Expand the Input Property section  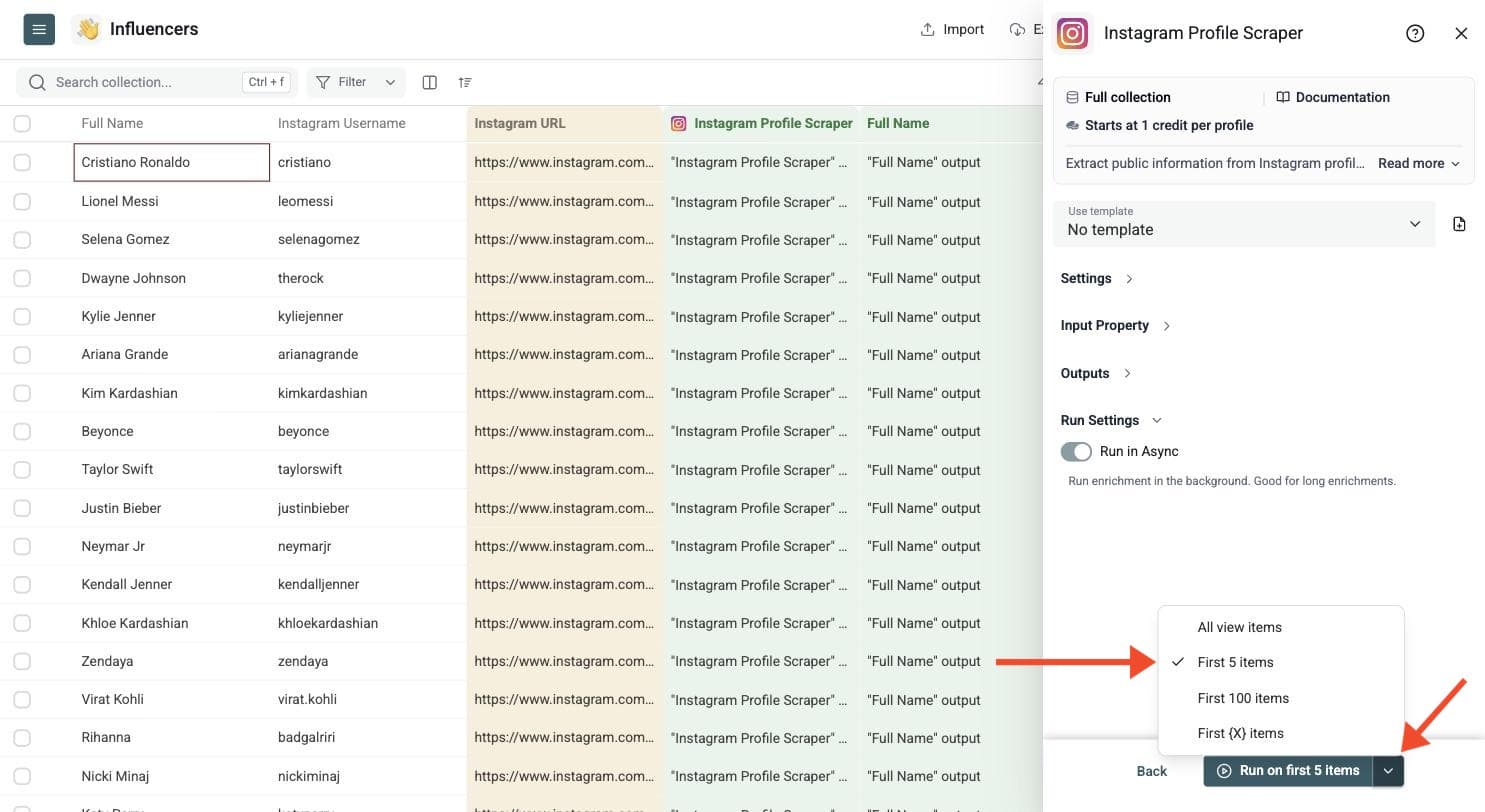(x=1115, y=325)
